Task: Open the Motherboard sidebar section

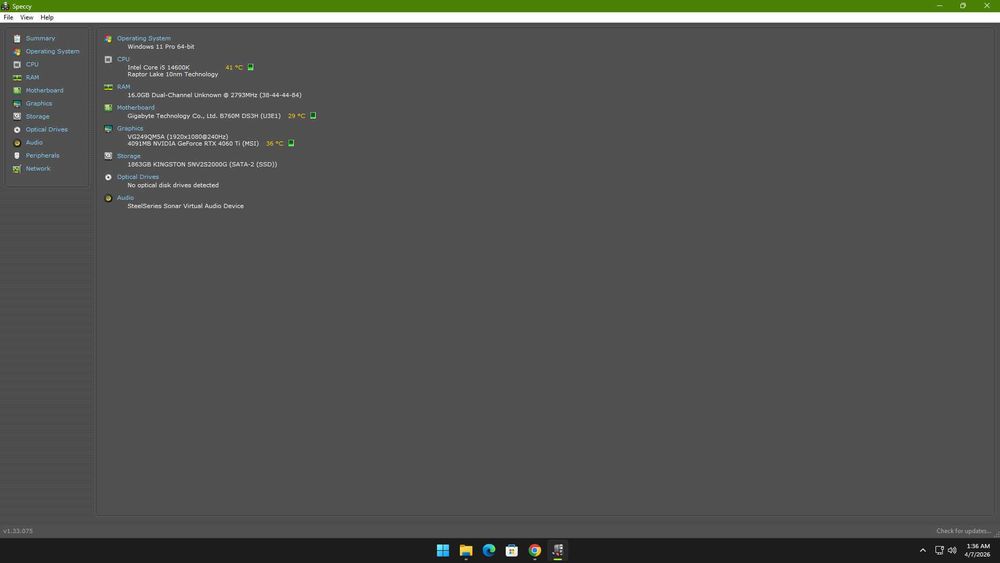Action: click(x=44, y=91)
